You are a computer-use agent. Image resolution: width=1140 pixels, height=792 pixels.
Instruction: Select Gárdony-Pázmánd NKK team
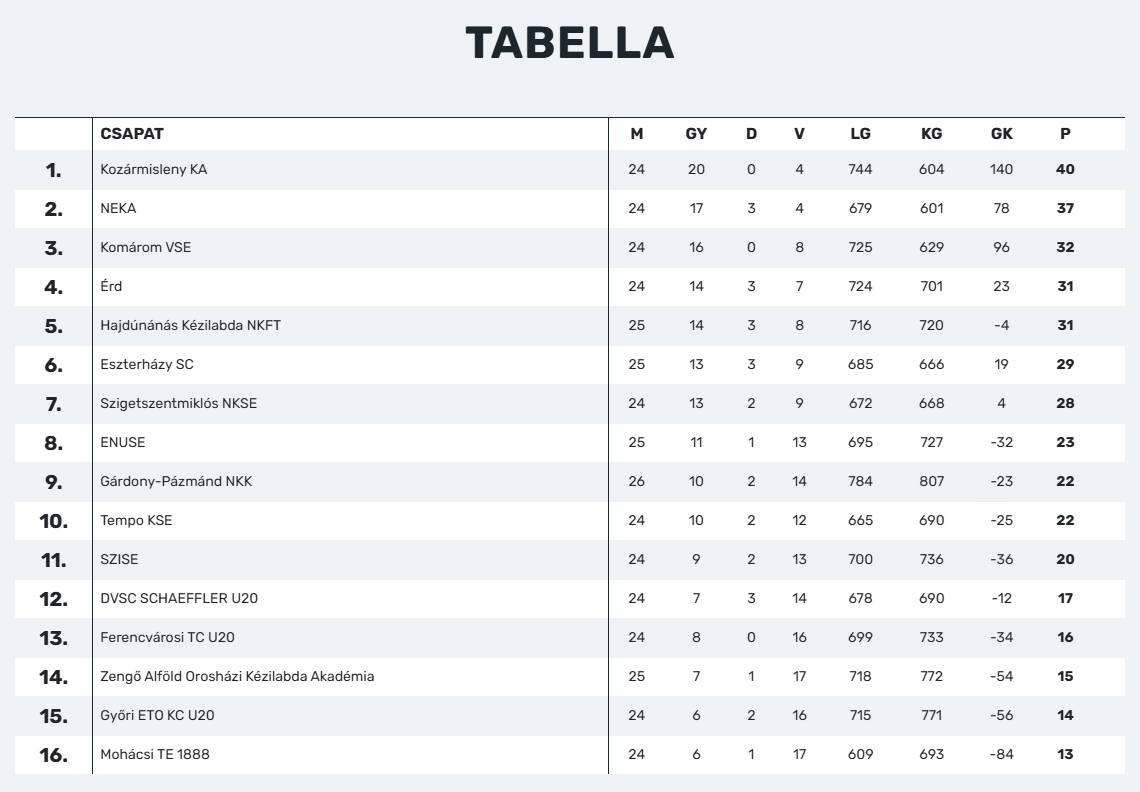point(176,481)
